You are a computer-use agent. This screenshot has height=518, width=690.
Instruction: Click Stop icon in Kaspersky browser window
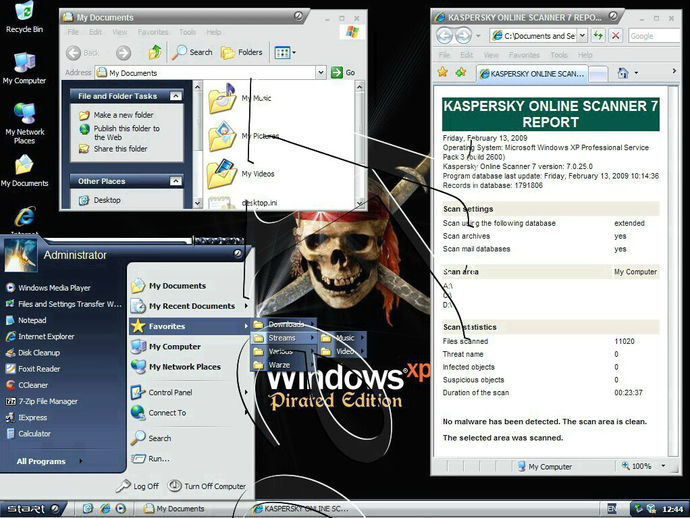pos(616,36)
